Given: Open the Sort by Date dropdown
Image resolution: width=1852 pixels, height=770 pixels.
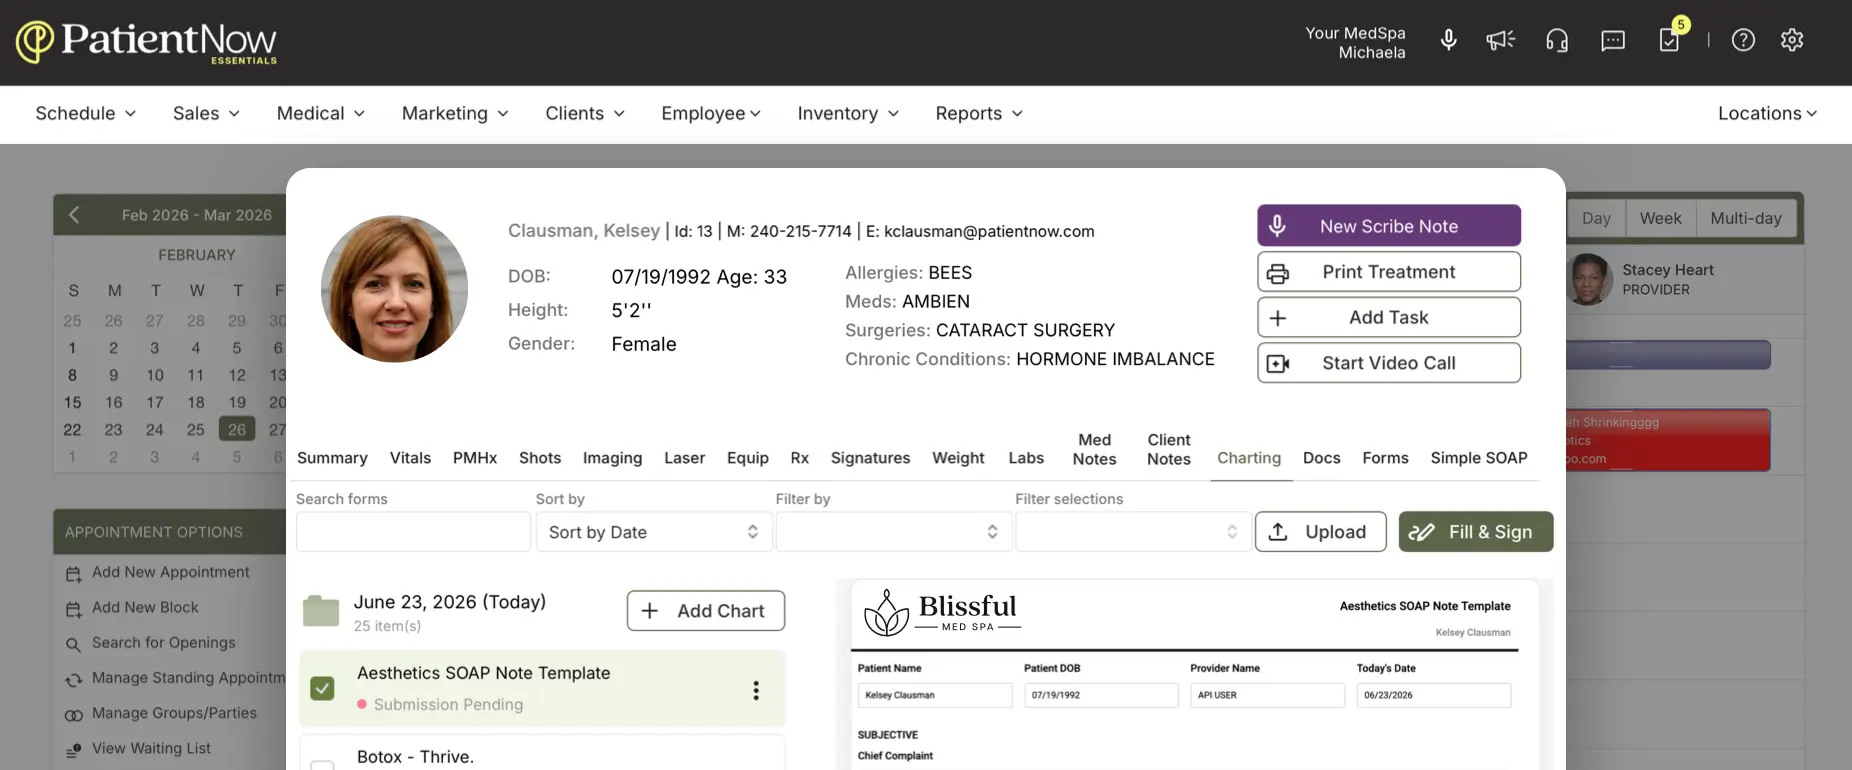Looking at the screenshot, I should (x=654, y=532).
